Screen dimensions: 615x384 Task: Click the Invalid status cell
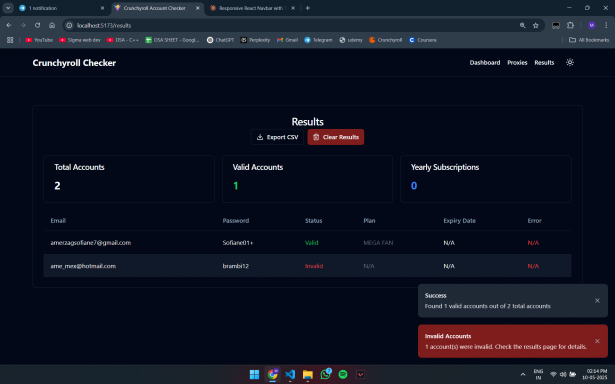[x=314, y=266]
